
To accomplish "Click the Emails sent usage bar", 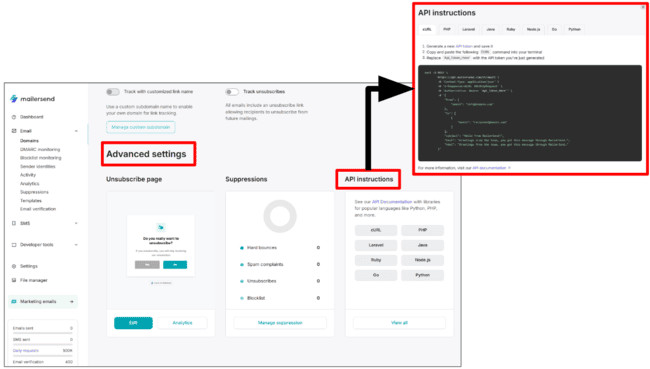I will (42, 333).
